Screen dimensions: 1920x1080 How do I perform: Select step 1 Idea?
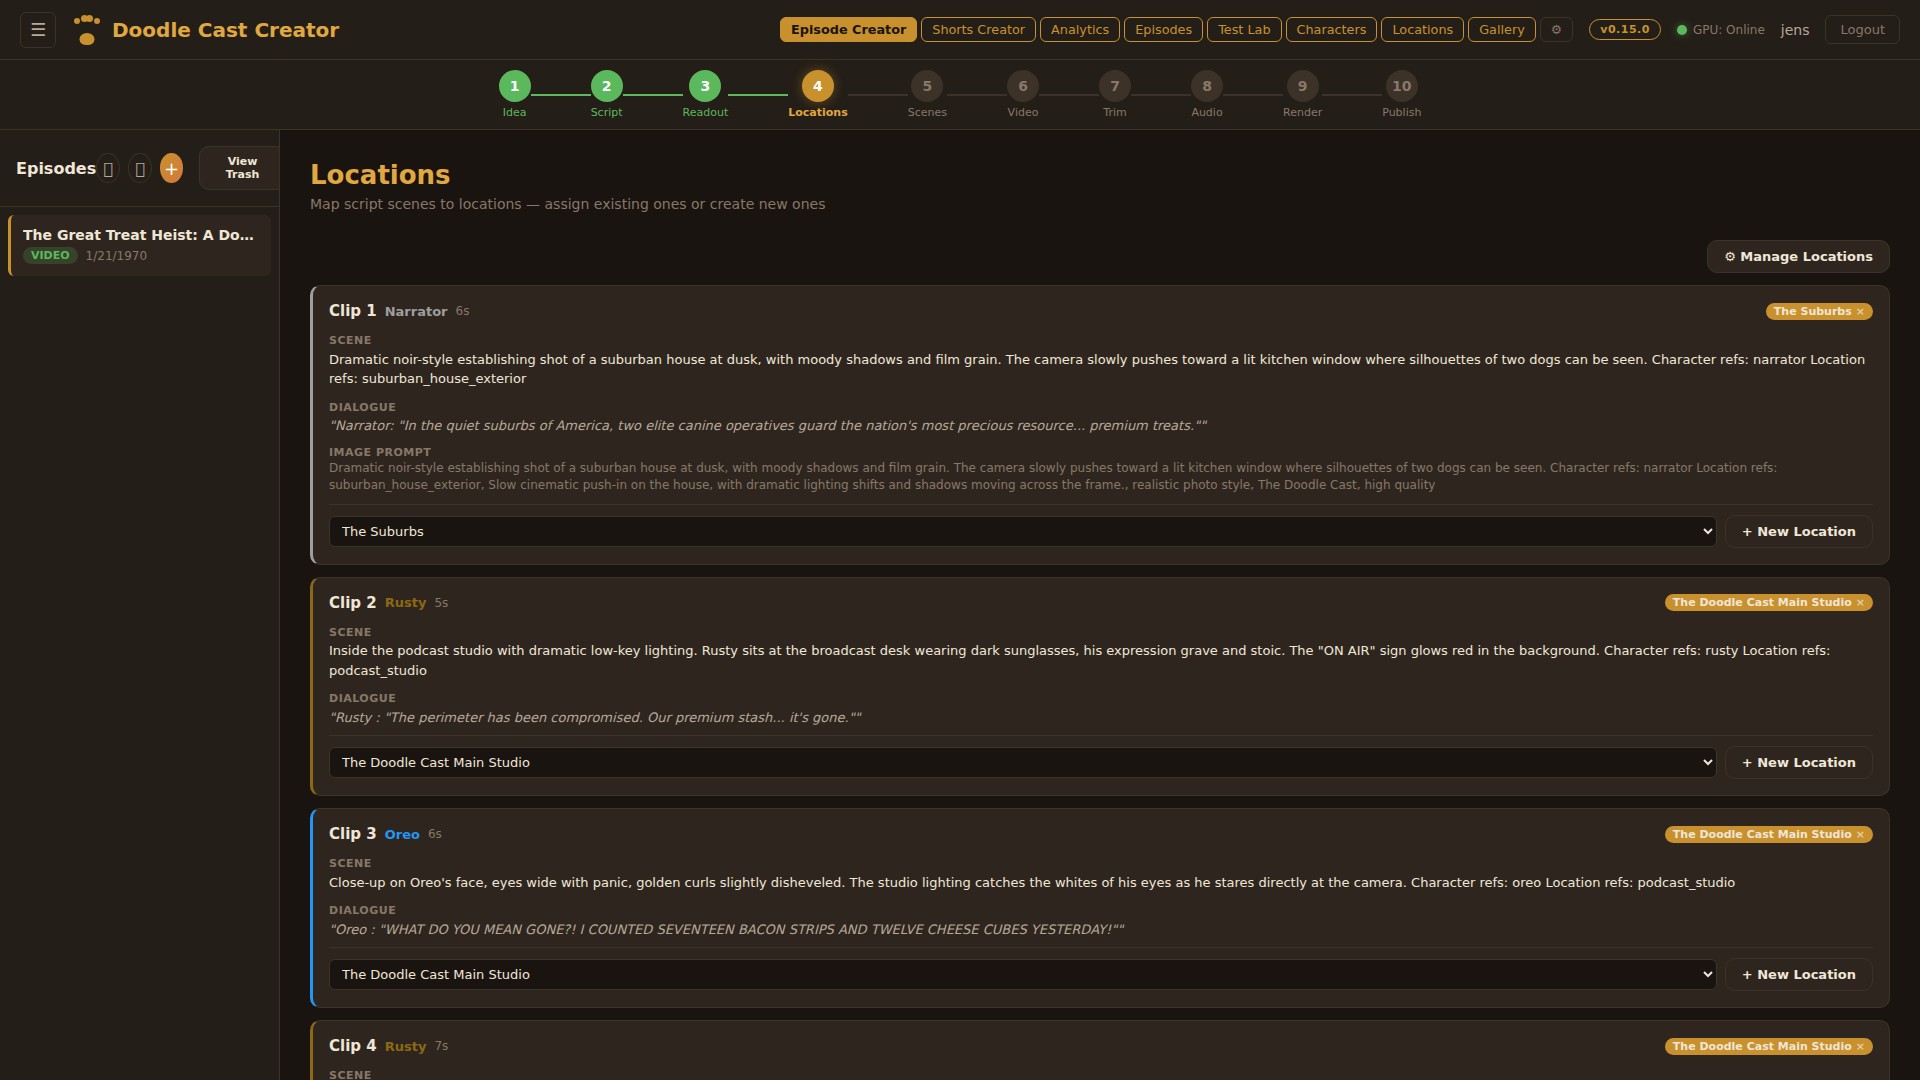[513, 84]
